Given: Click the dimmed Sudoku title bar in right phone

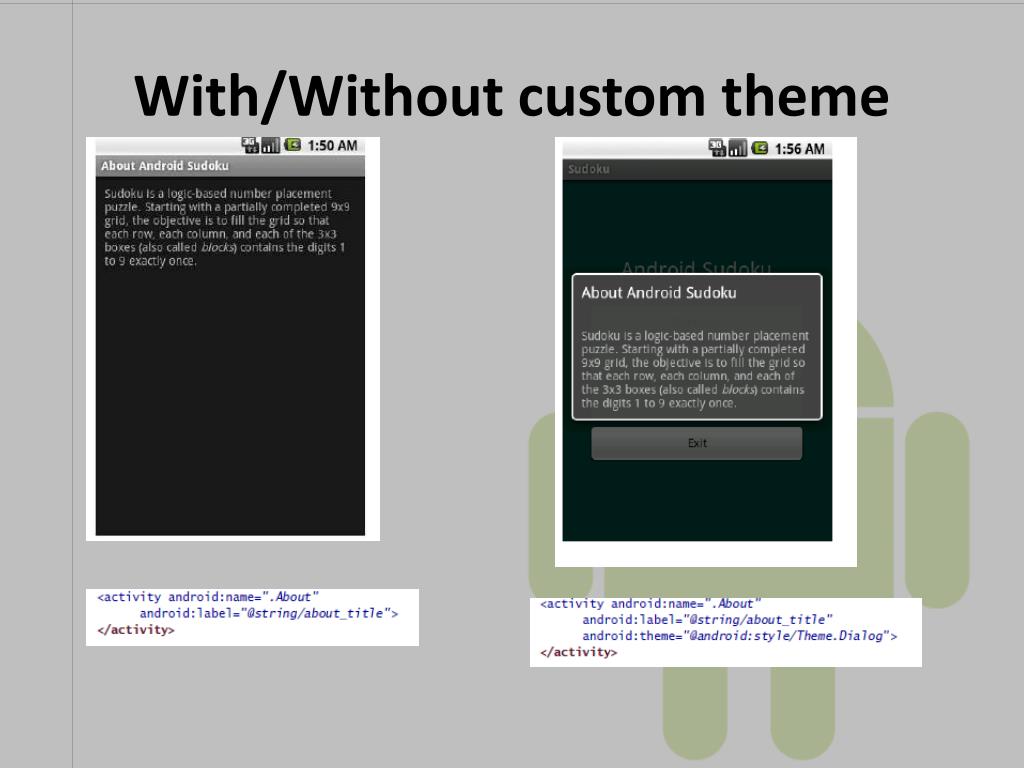Looking at the screenshot, I should click(x=697, y=169).
